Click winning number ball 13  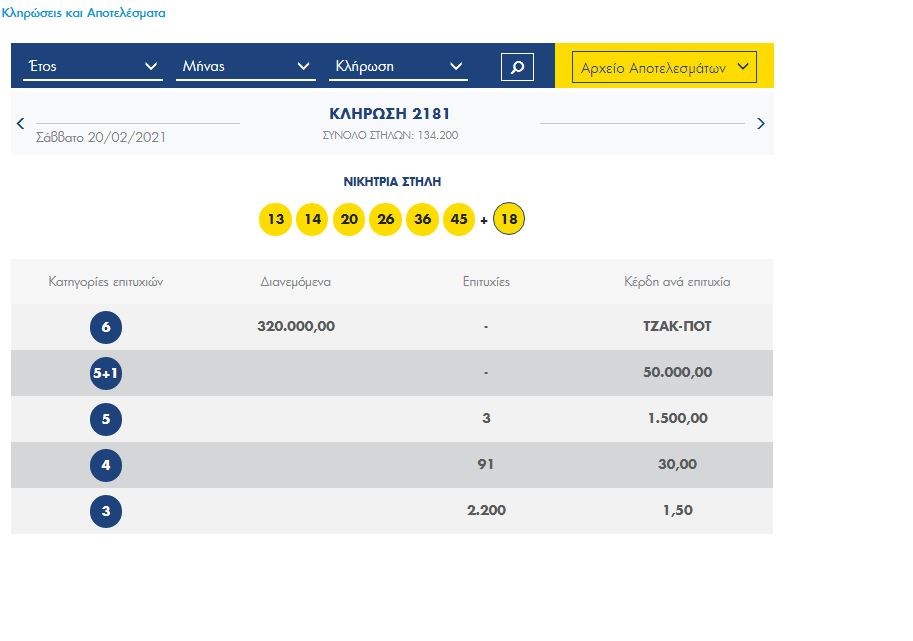coord(275,220)
